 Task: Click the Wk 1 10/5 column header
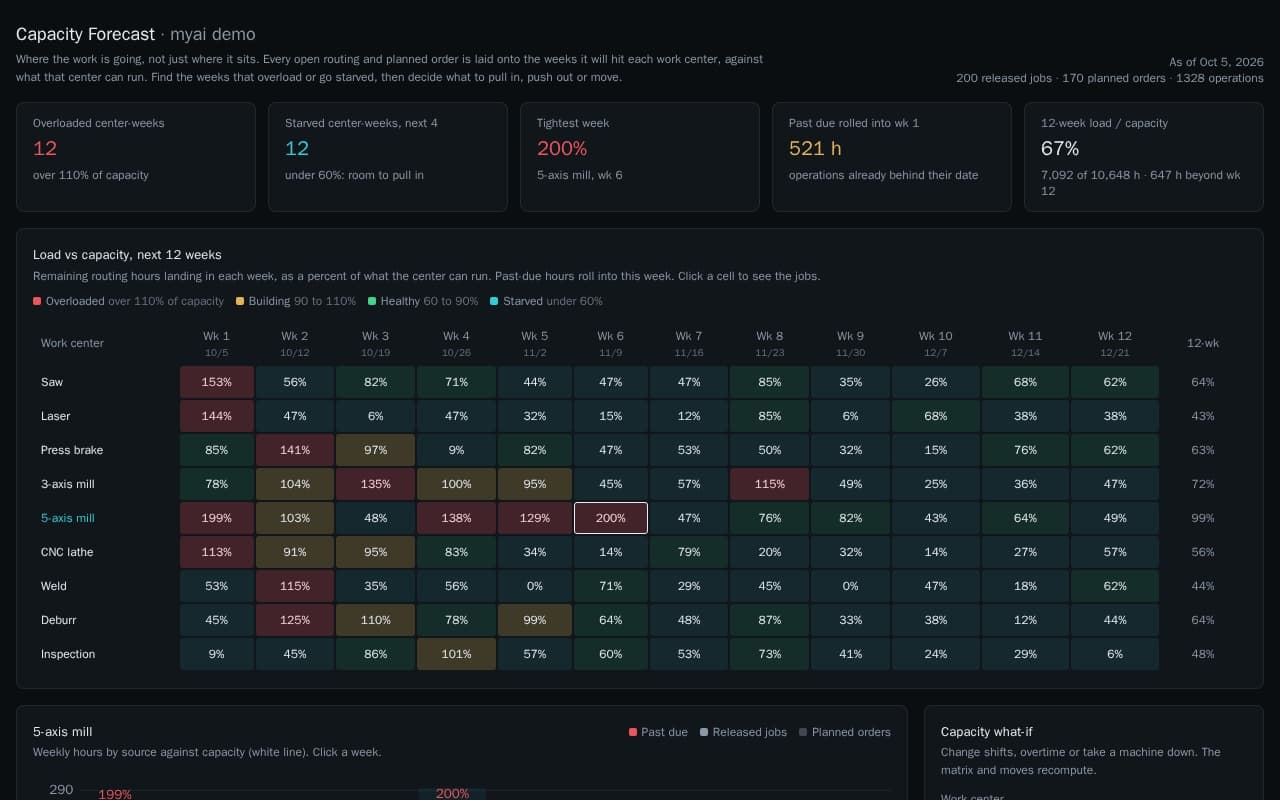pos(217,343)
